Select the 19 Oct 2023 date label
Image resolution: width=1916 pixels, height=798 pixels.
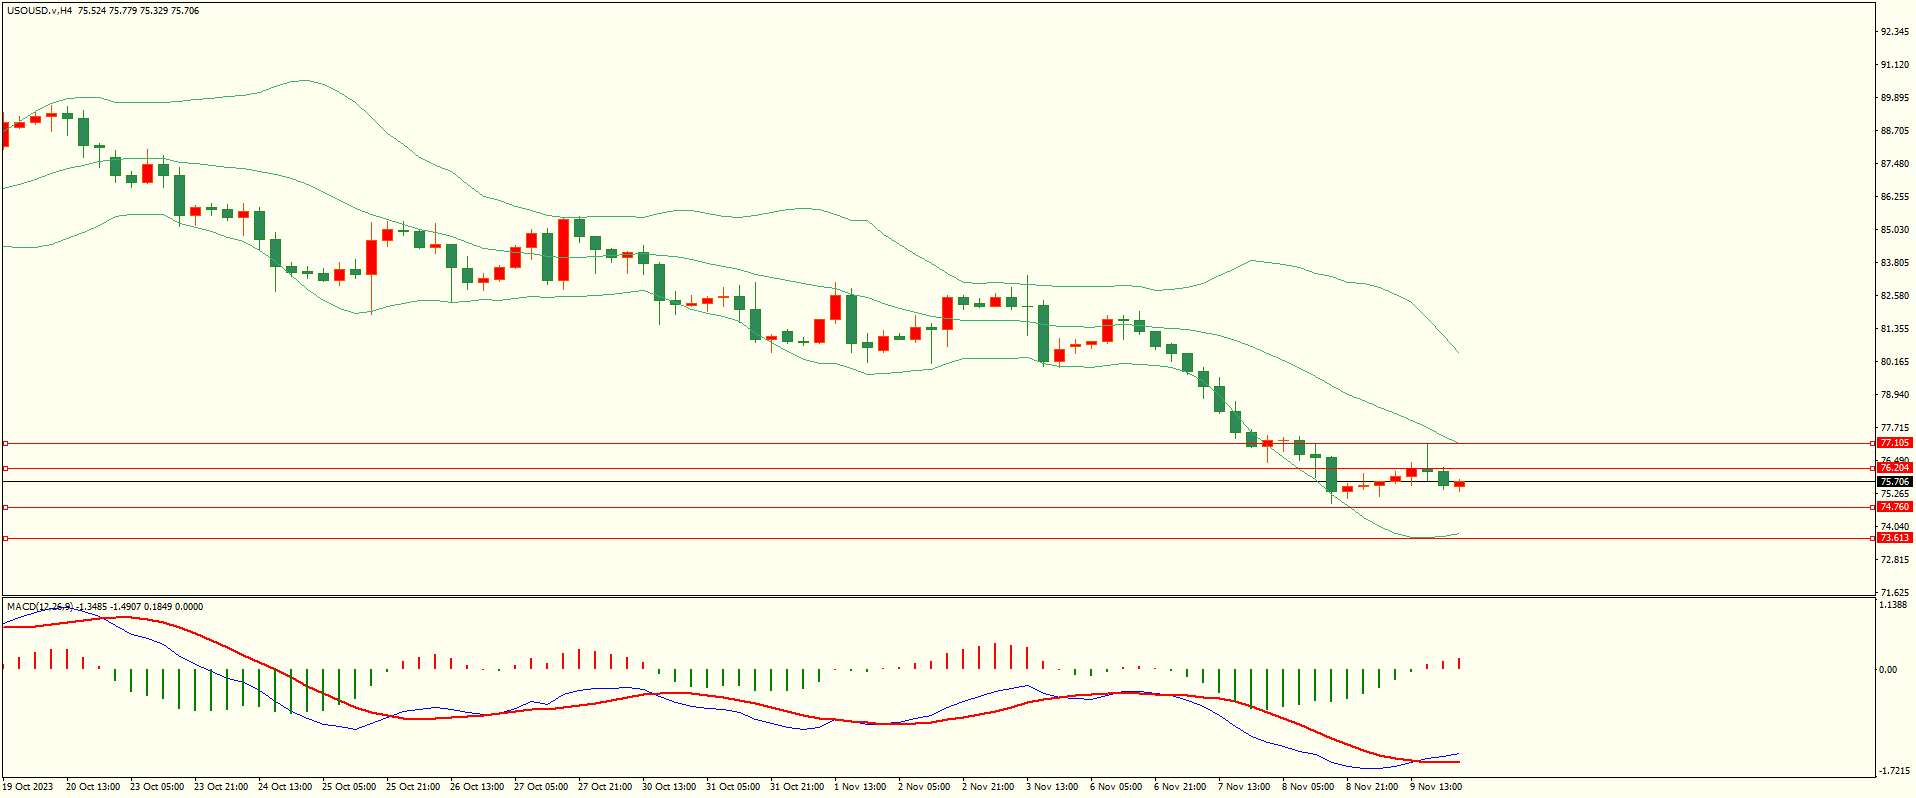(x=28, y=787)
